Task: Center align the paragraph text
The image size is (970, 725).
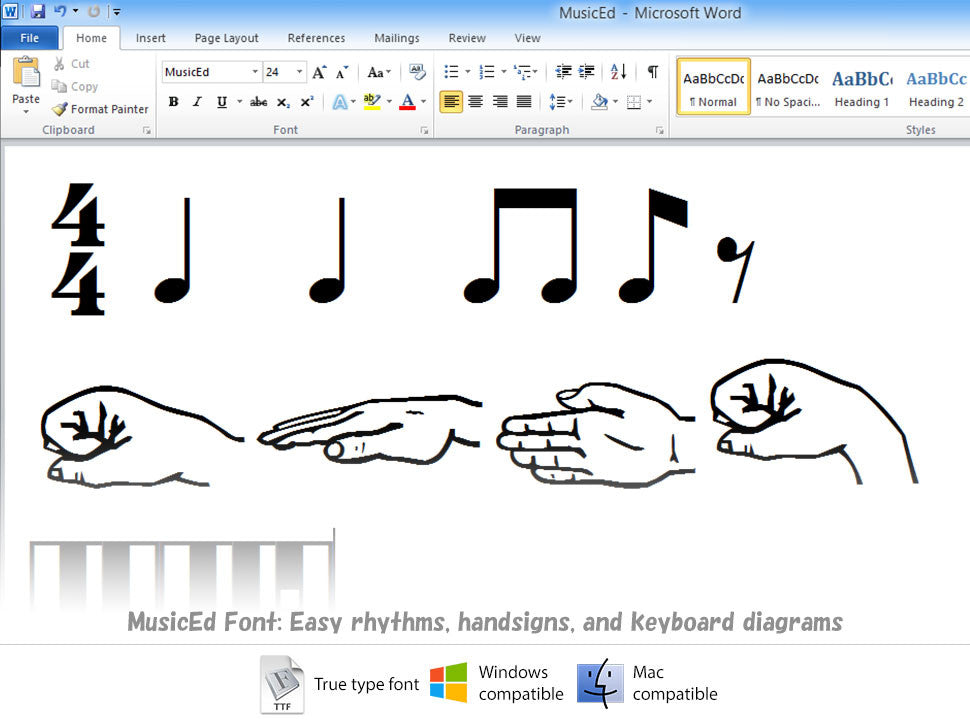Action: (476, 102)
